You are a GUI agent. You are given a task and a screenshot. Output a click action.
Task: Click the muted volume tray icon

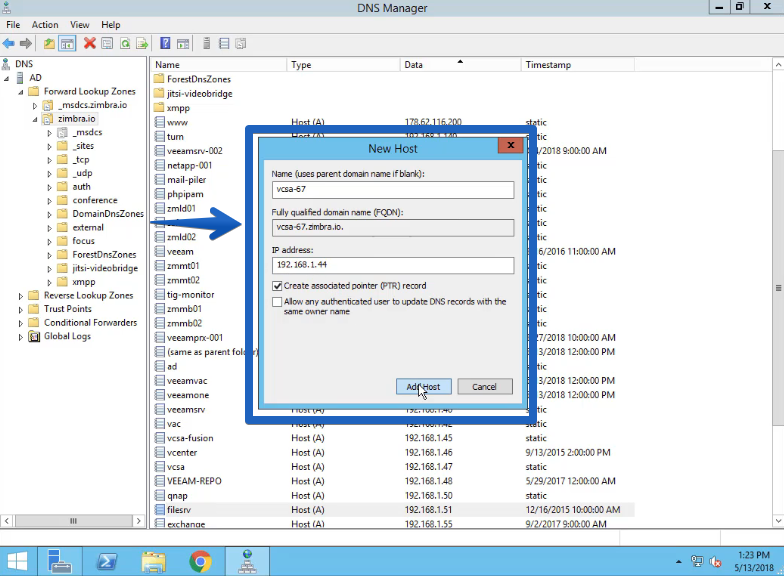coord(716,562)
